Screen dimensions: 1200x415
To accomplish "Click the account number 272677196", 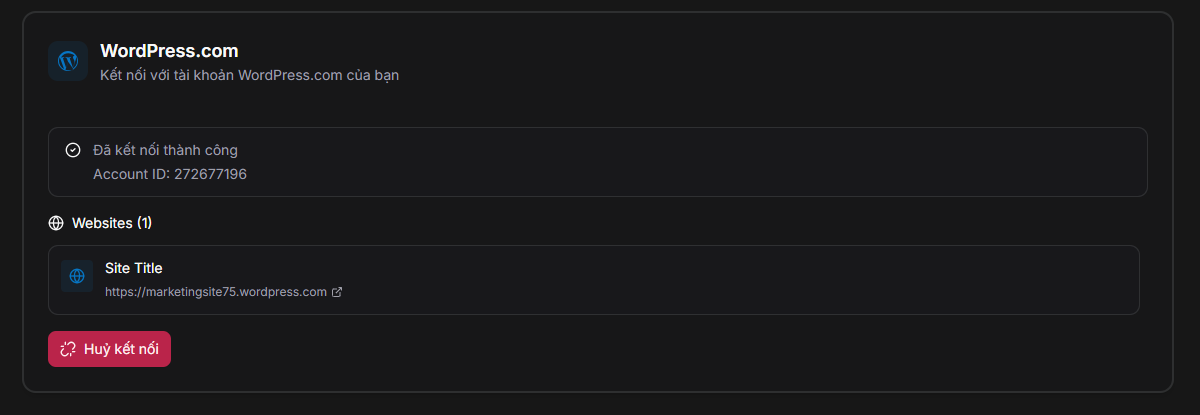I will click(210, 174).
